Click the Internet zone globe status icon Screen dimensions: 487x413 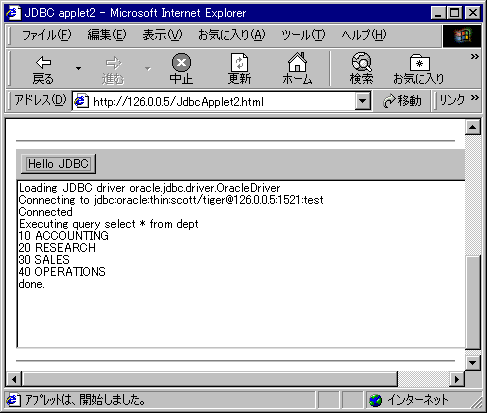pyautogui.click(x=376, y=400)
